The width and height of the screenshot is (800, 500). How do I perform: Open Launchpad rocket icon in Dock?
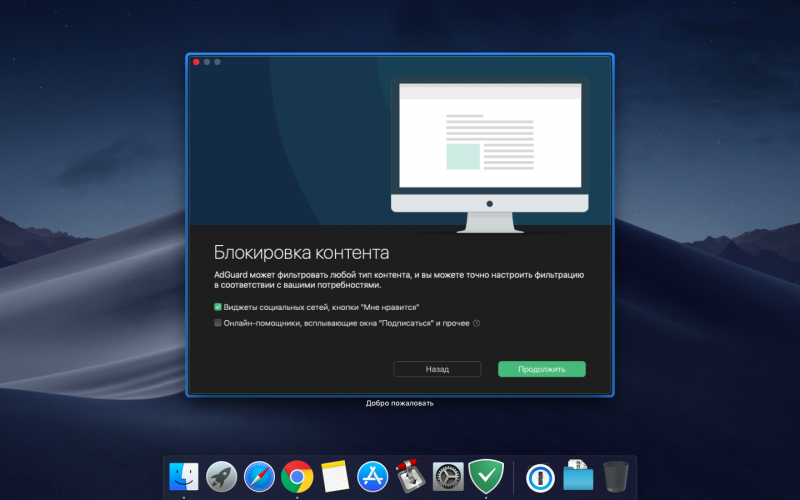(221, 477)
